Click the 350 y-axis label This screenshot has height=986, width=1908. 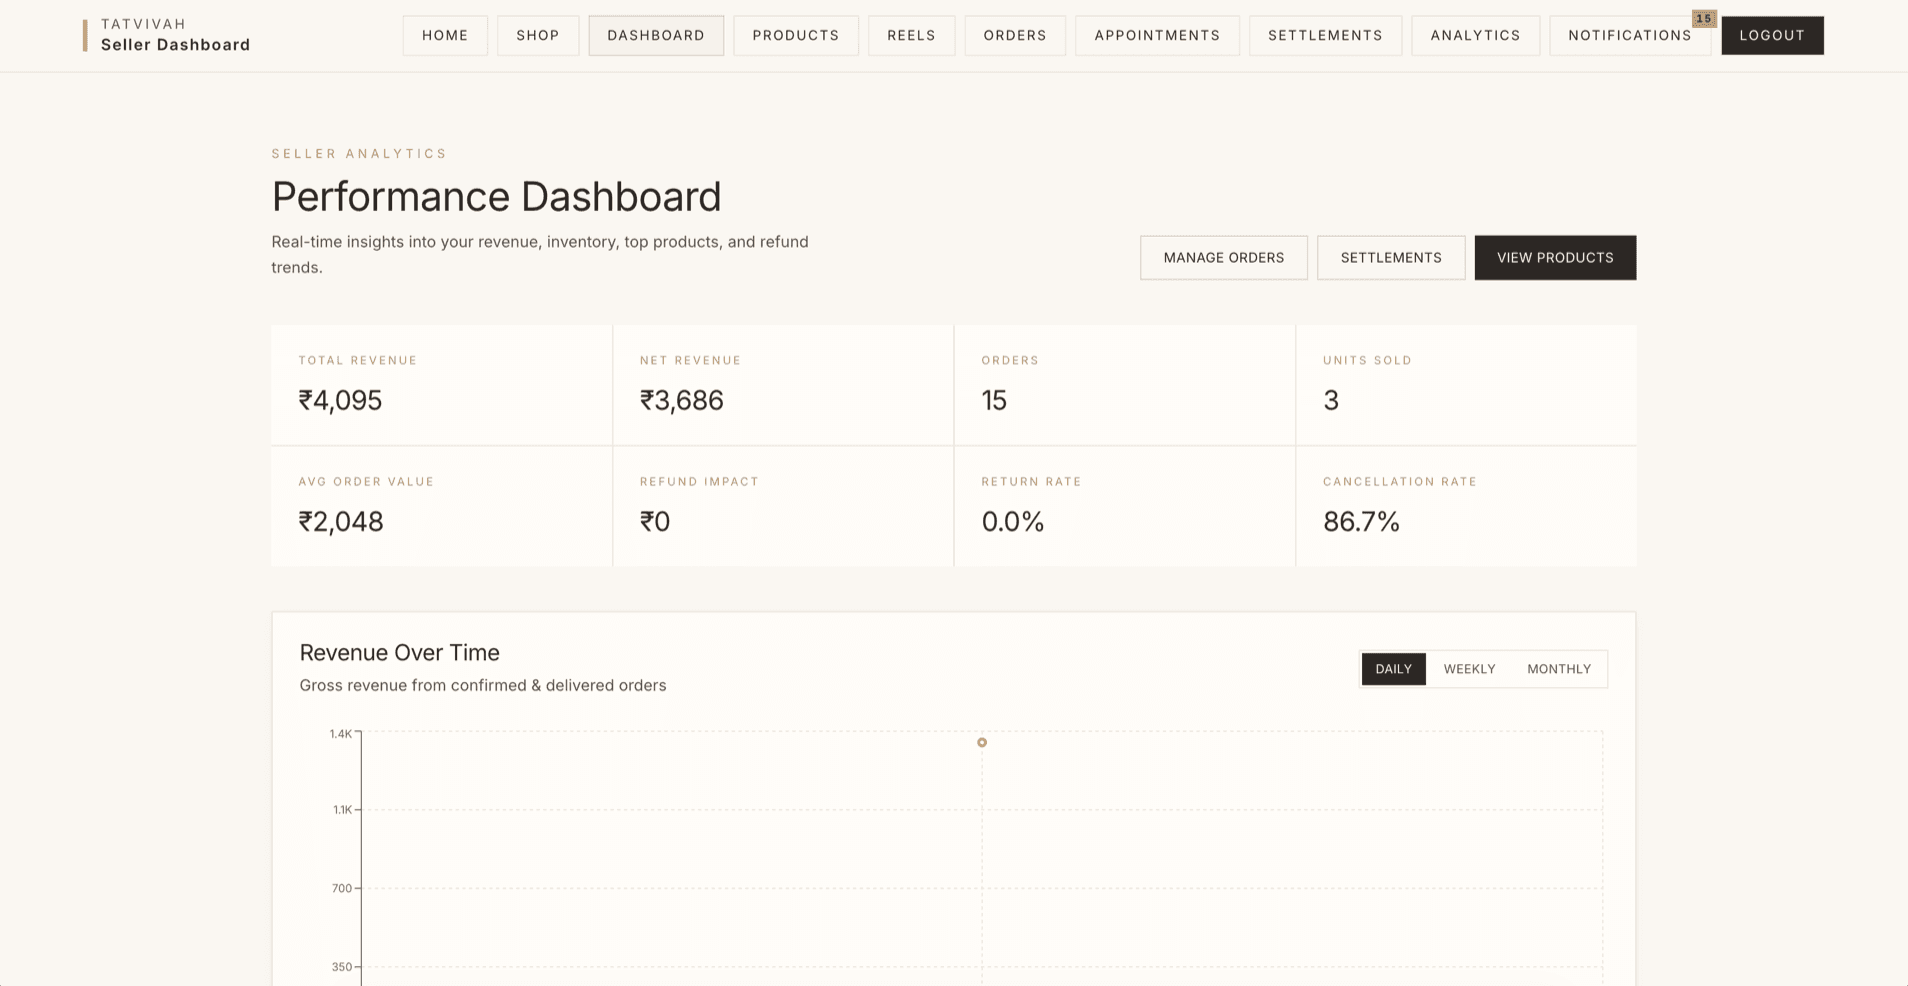tap(342, 967)
